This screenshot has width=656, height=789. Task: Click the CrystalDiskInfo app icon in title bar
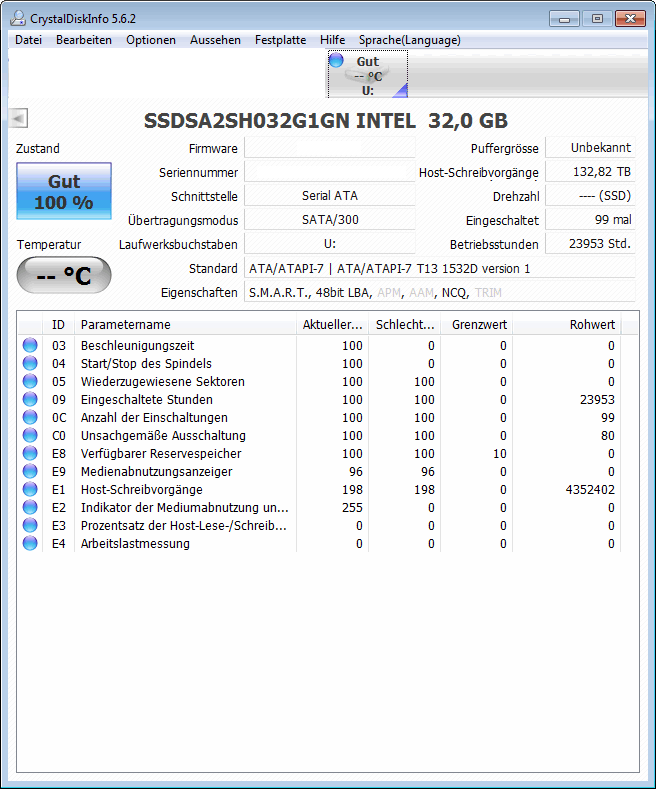(x=18, y=19)
